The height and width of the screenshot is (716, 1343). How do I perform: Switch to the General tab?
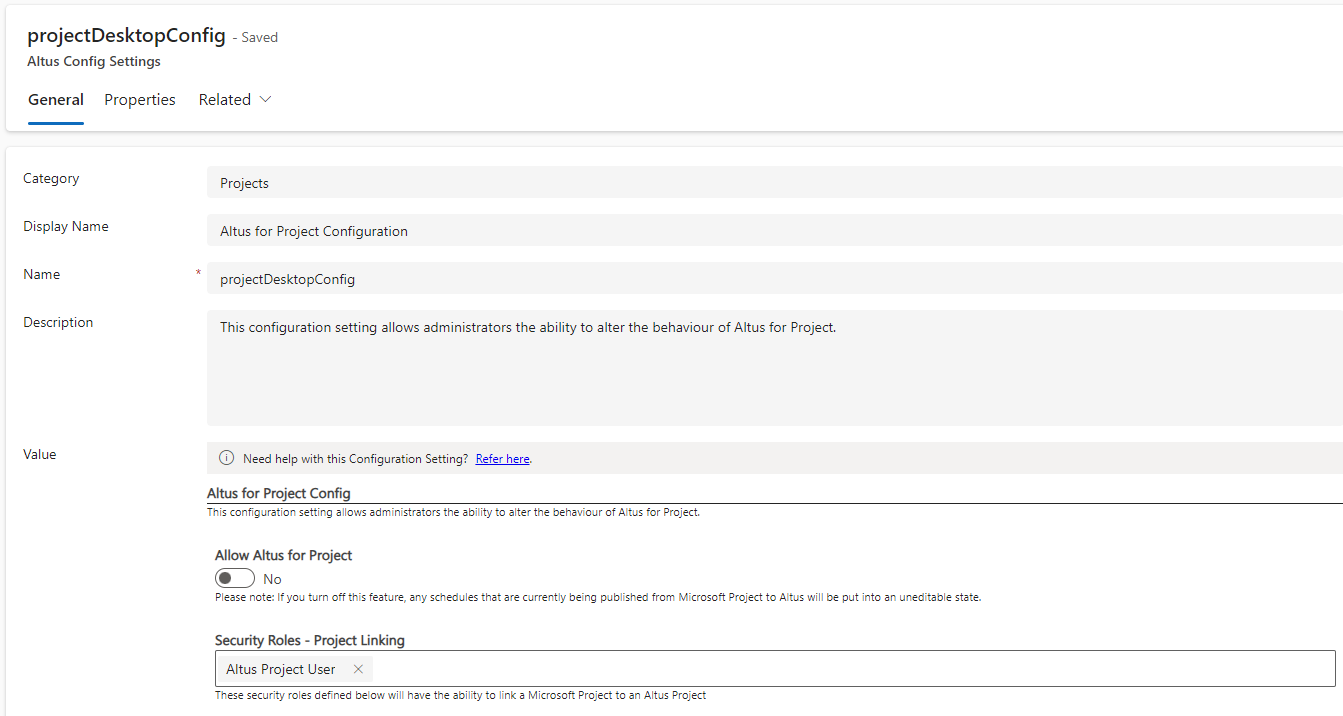click(56, 100)
